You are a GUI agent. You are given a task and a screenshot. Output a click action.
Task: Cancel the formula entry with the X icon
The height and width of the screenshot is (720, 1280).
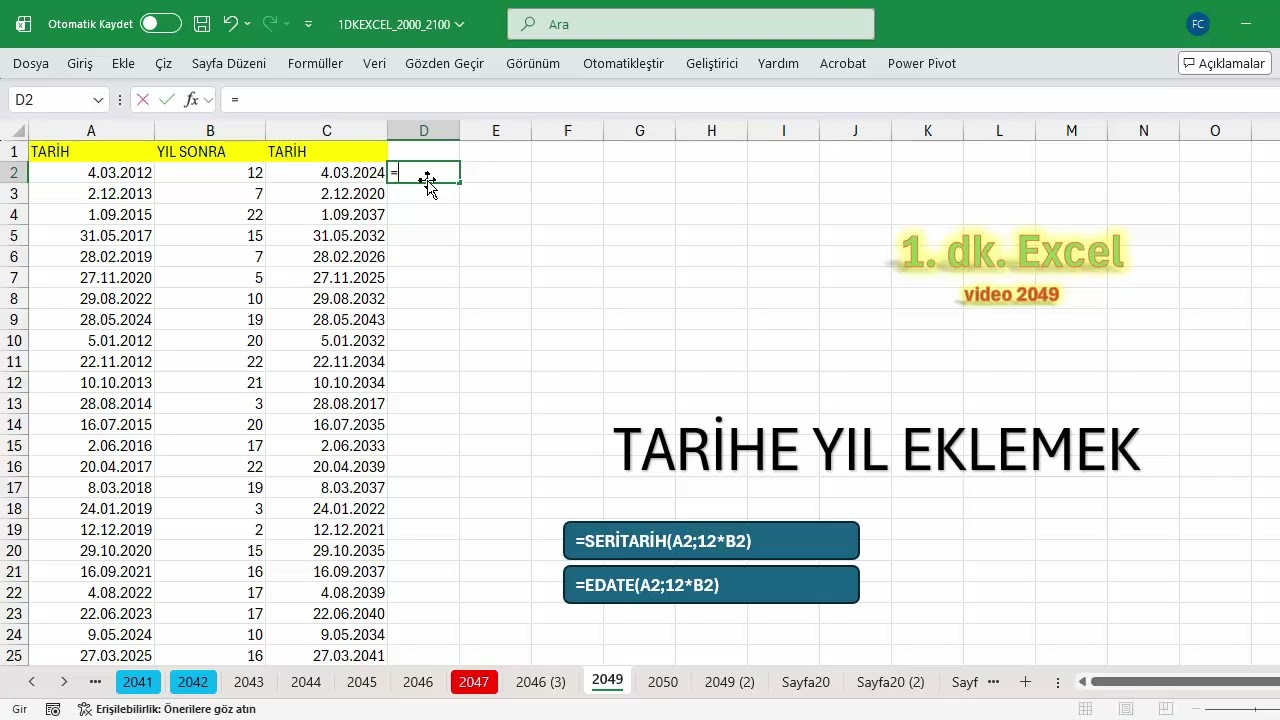(142, 100)
